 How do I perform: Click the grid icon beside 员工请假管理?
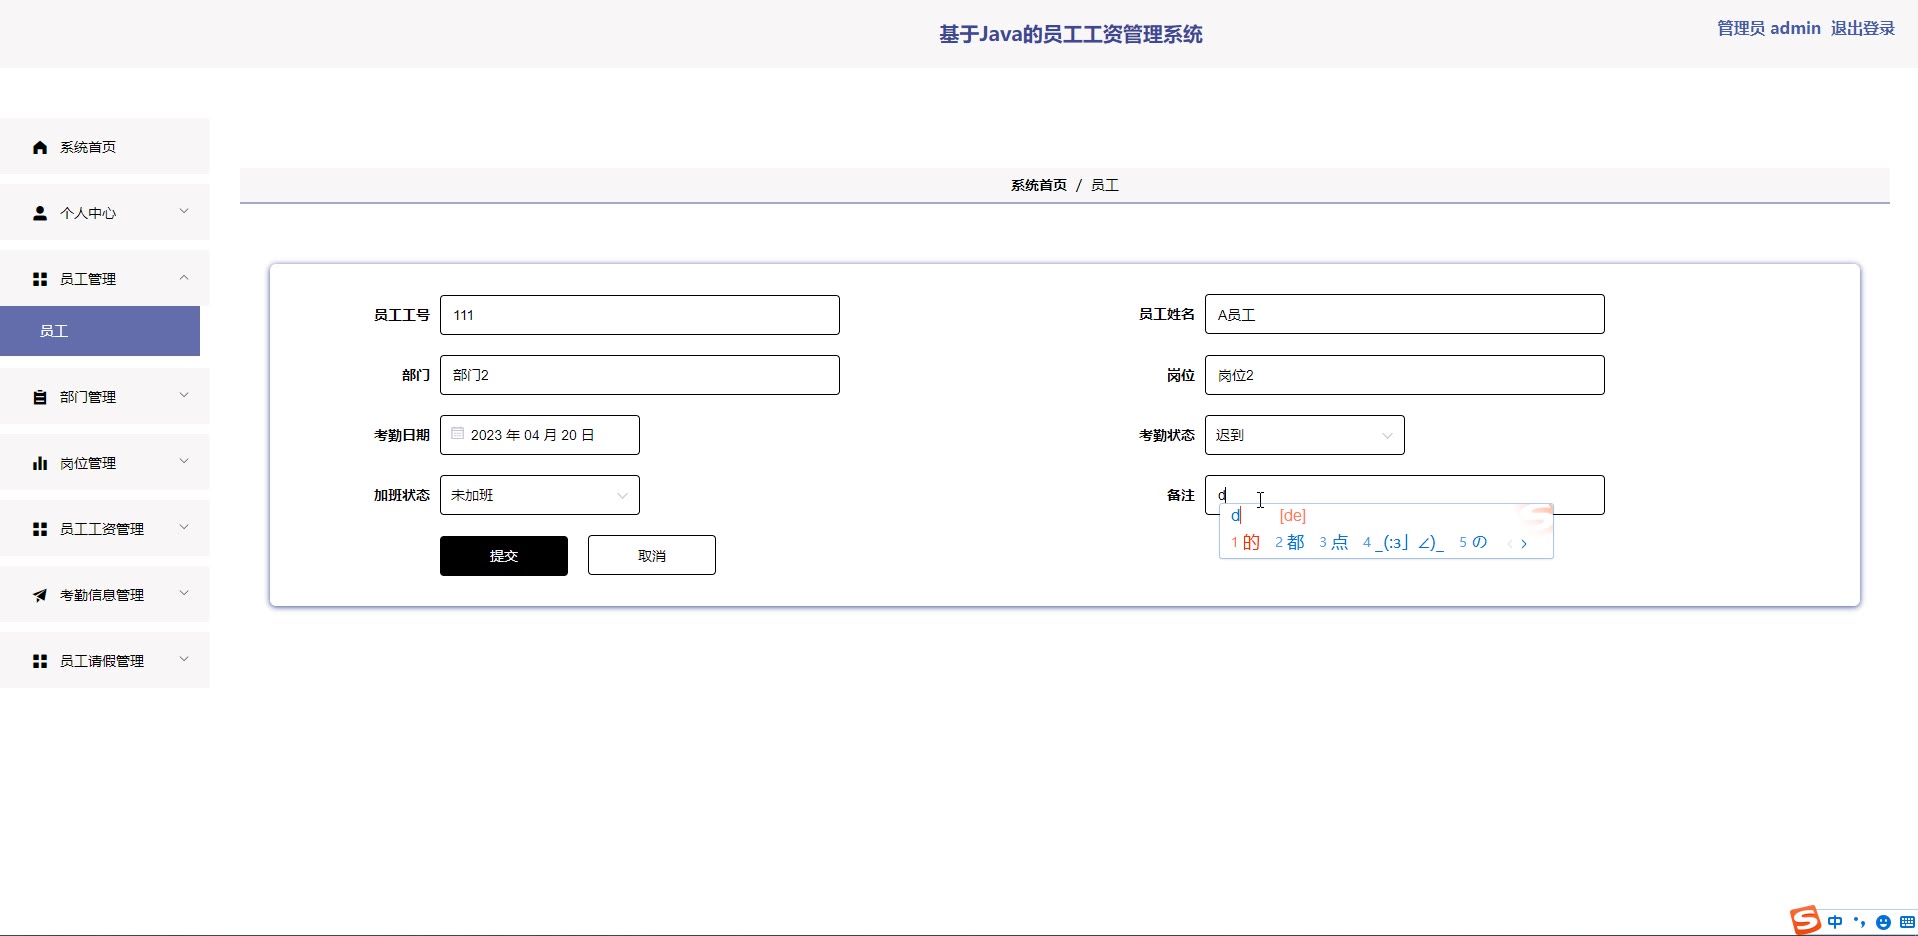[x=40, y=661]
